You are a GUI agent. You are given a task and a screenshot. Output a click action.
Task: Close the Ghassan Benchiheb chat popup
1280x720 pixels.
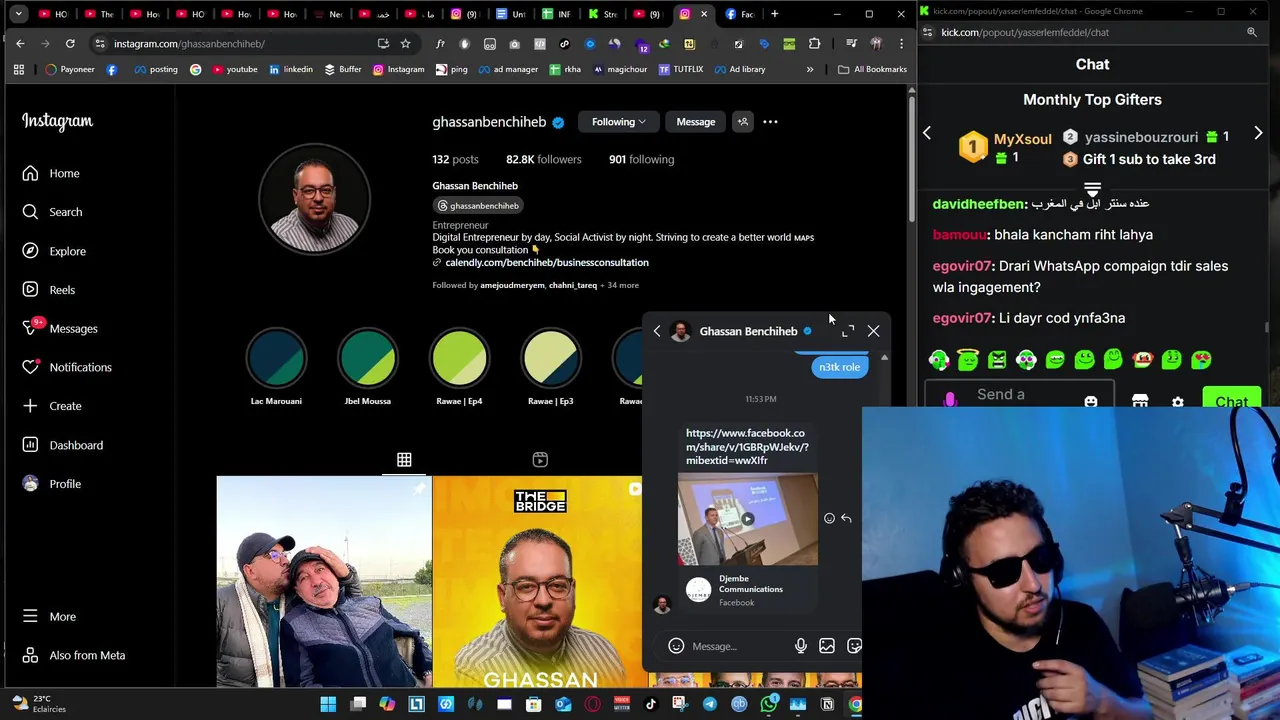point(873,331)
